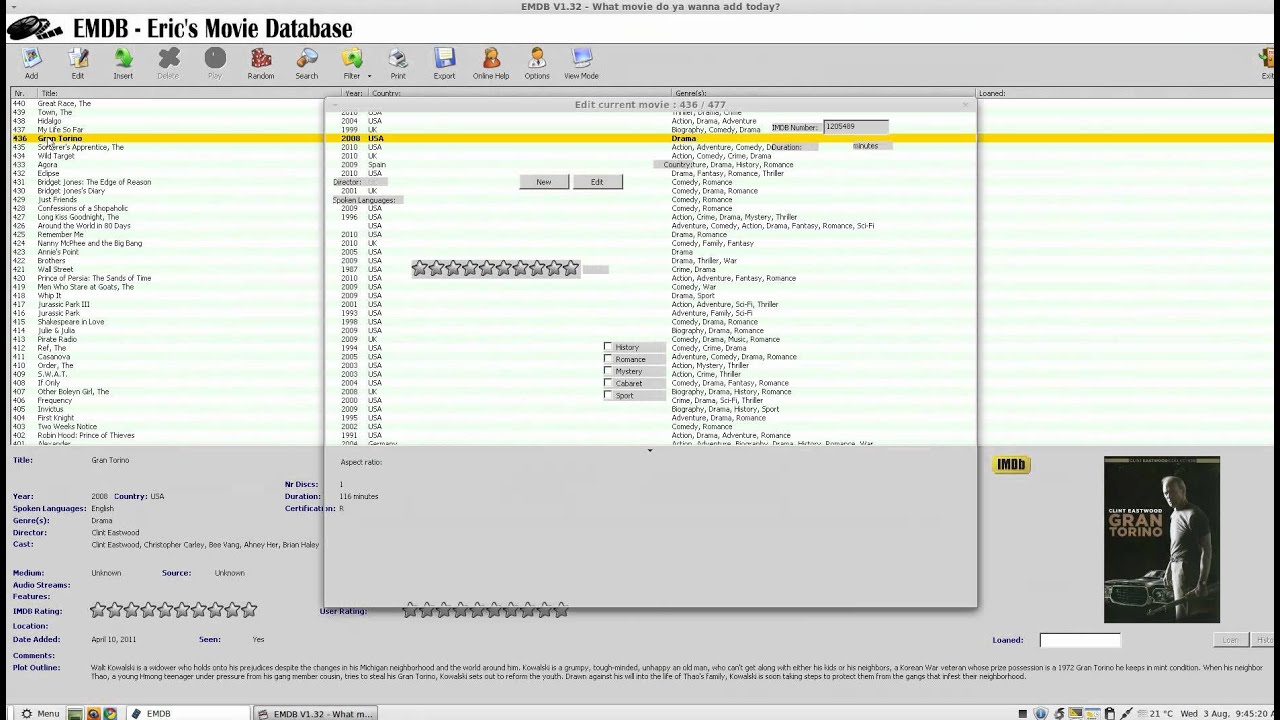Switch to 'EMDB V1.32 - What m...' taskbar window
The height and width of the screenshot is (720, 1280).
[315, 713]
